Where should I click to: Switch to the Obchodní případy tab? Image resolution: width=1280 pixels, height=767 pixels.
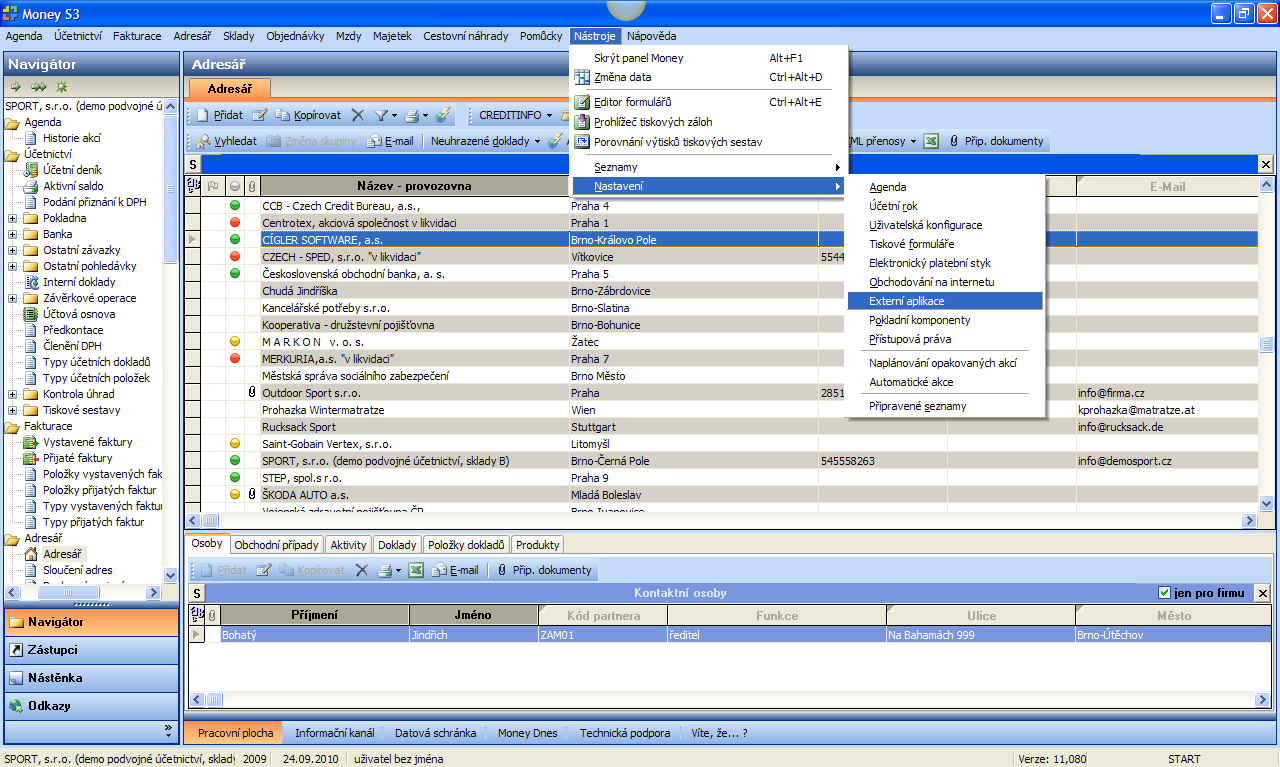(276, 545)
